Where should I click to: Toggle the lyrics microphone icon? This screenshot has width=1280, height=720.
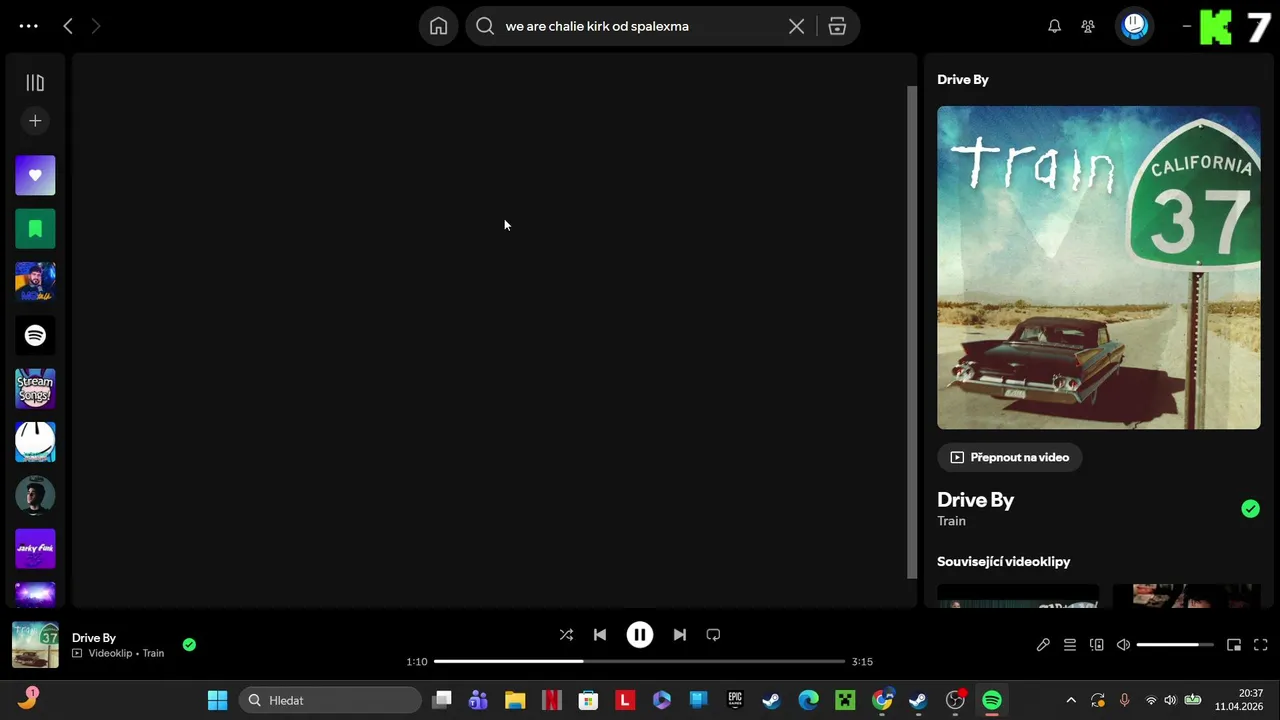pos(1043,645)
